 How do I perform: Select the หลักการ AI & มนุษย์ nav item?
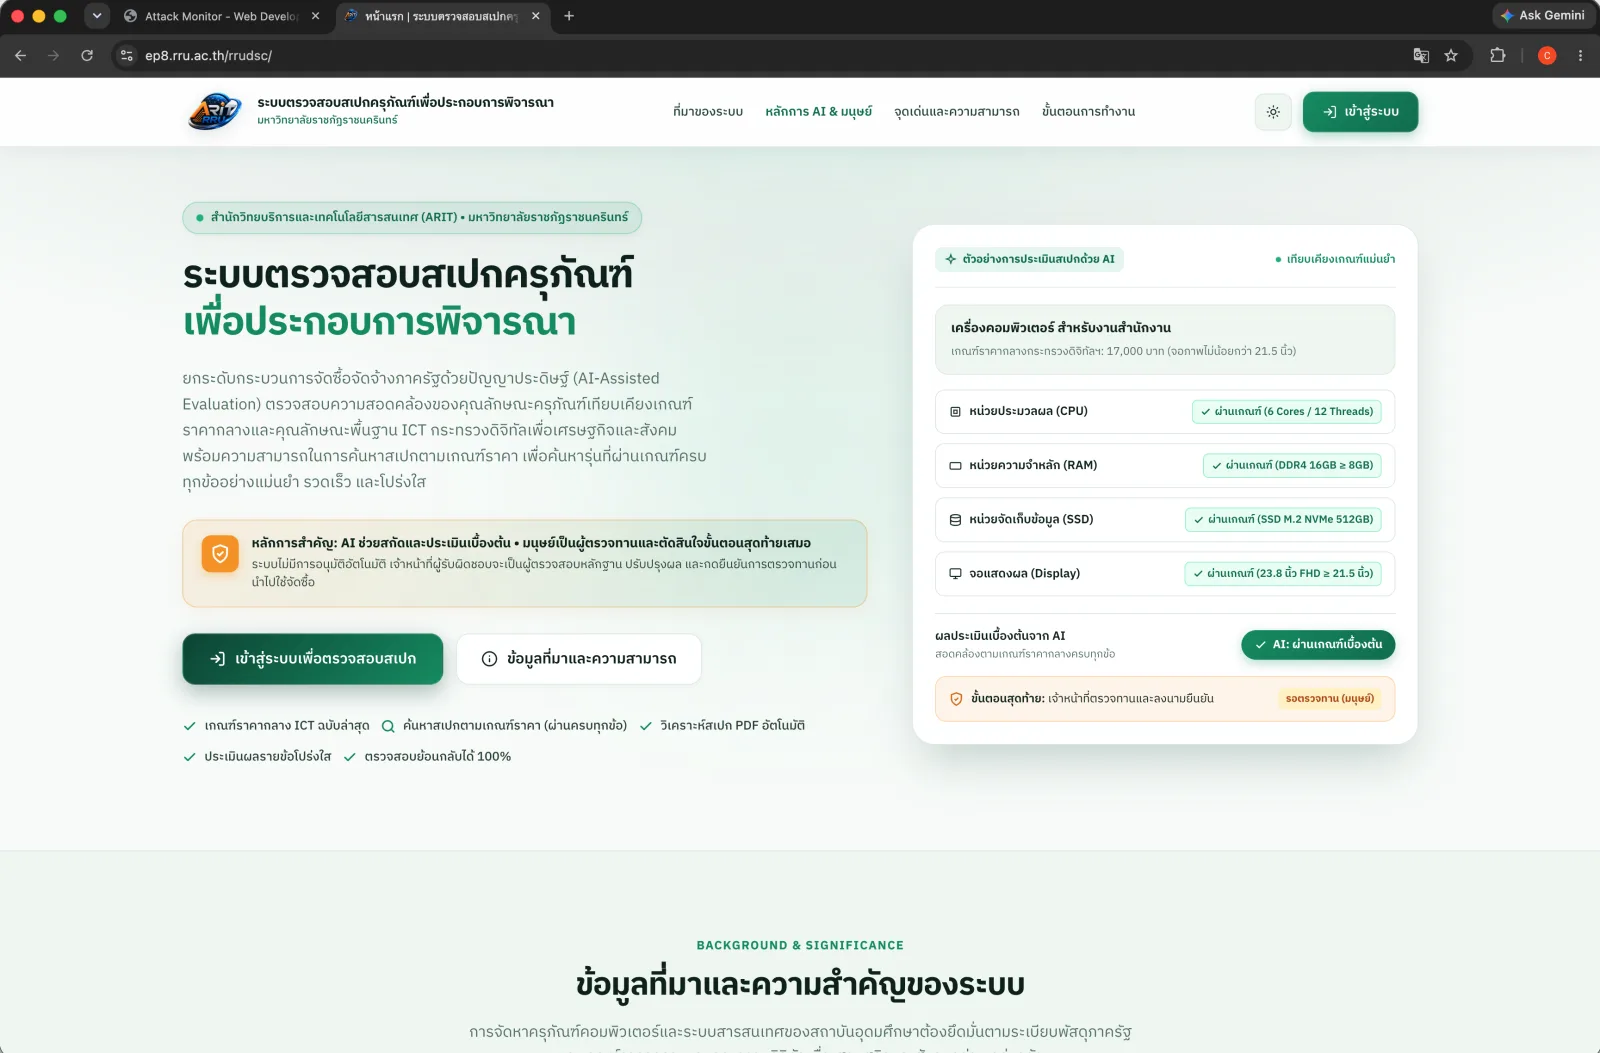coord(818,112)
